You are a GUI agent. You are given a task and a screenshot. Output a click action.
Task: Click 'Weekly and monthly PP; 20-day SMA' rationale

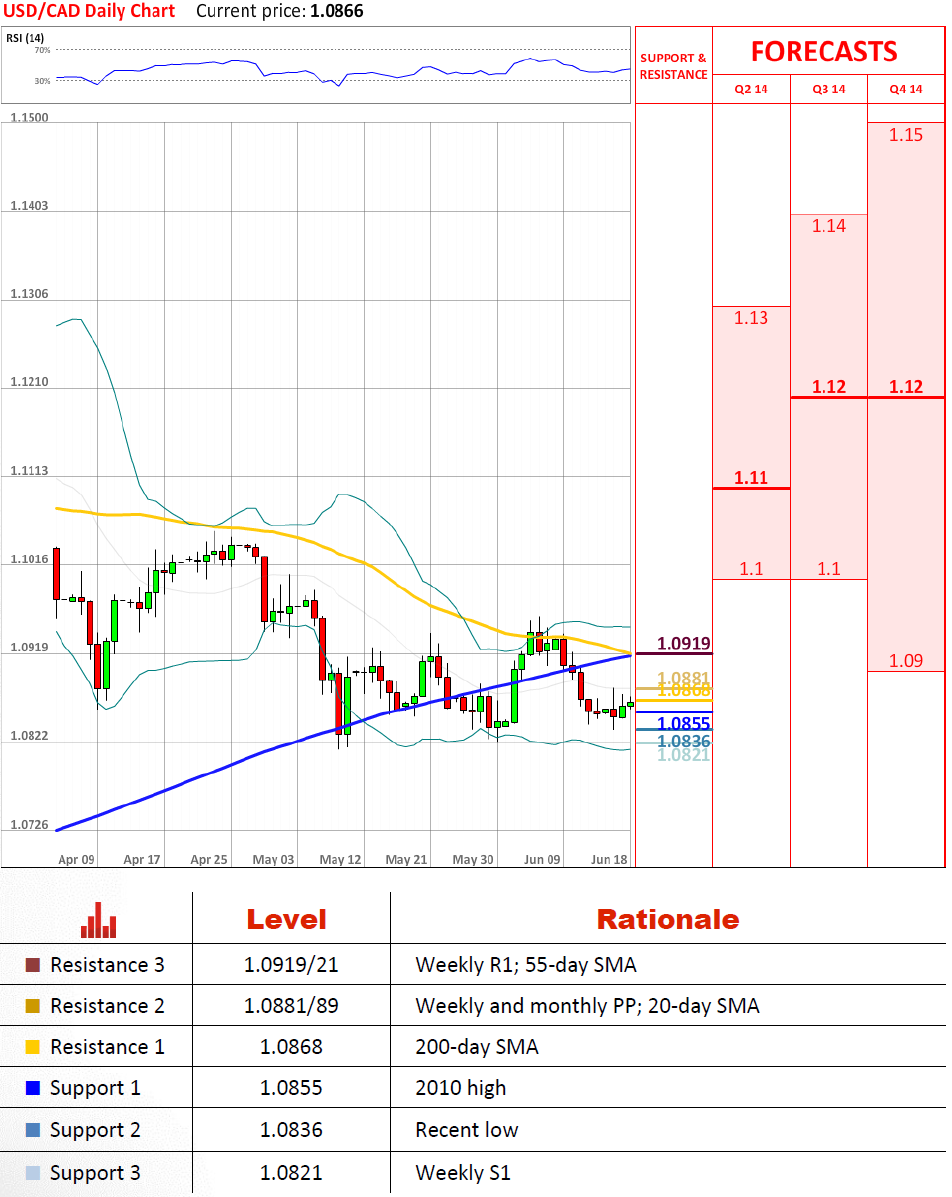pyautogui.click(x=588, y=1006)
